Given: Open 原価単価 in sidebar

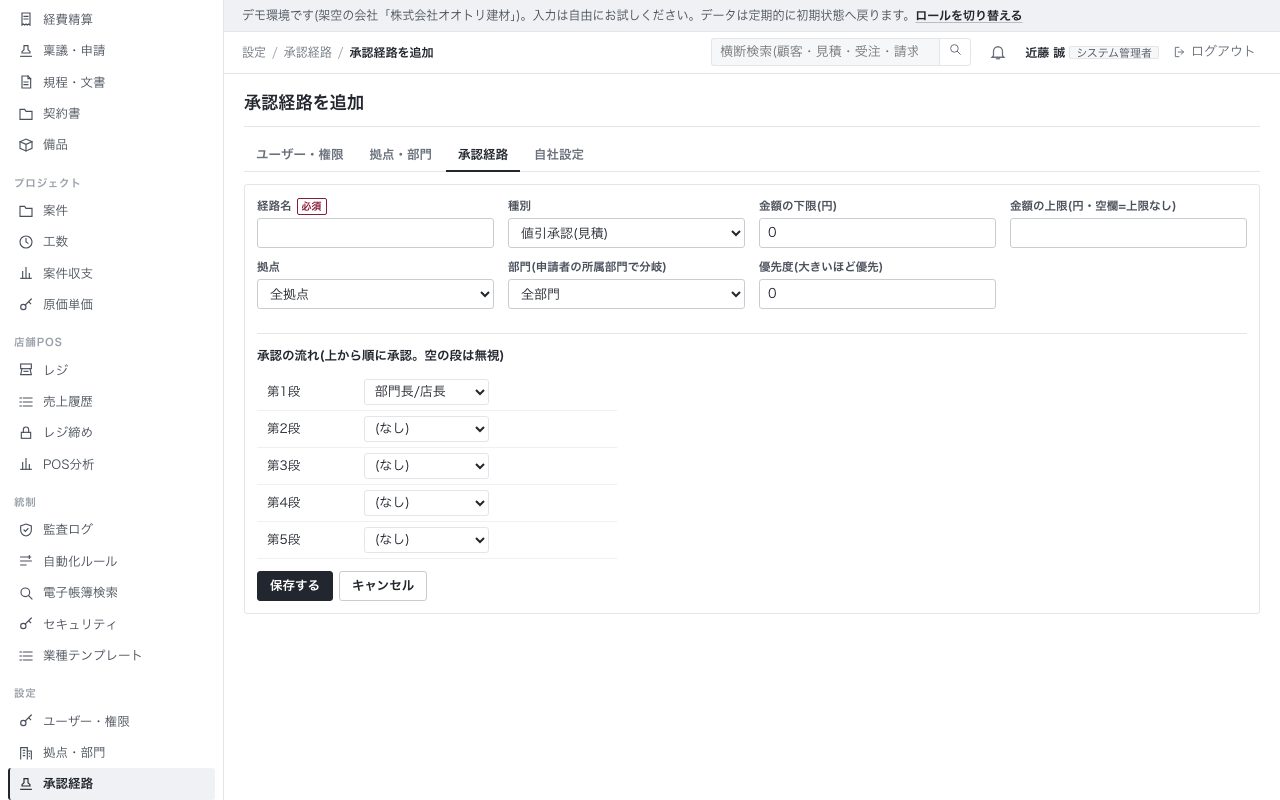Looking at the screenshot, I should (111, 304).
